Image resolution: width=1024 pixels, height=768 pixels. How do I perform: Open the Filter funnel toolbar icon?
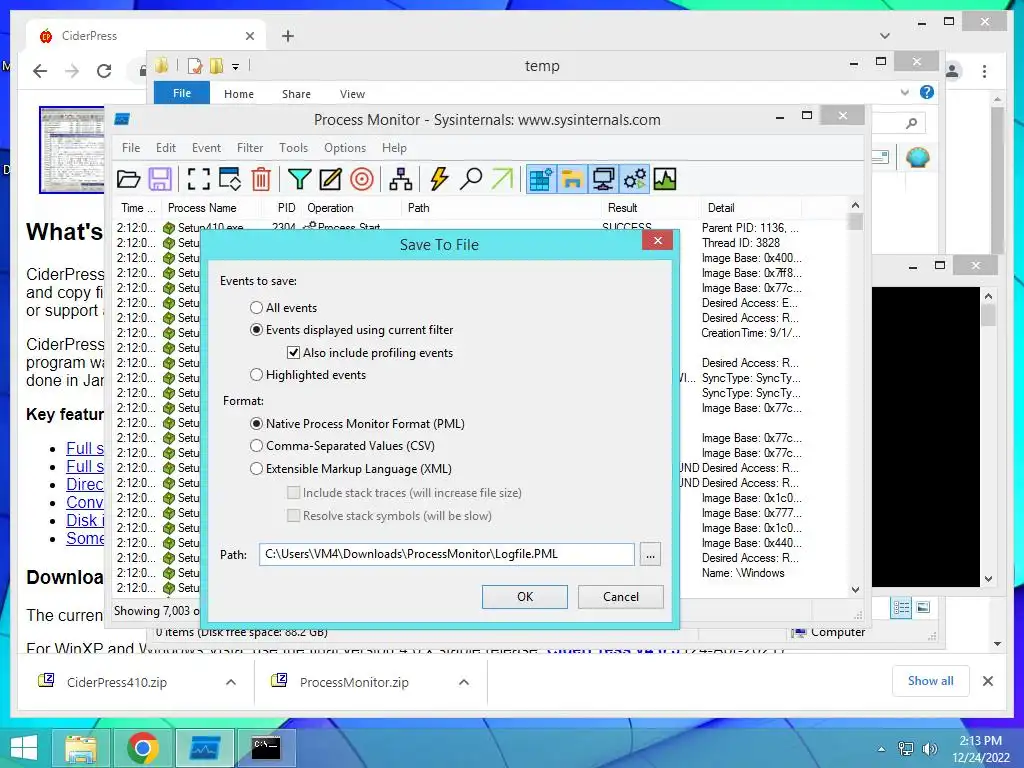coord(299,179)
